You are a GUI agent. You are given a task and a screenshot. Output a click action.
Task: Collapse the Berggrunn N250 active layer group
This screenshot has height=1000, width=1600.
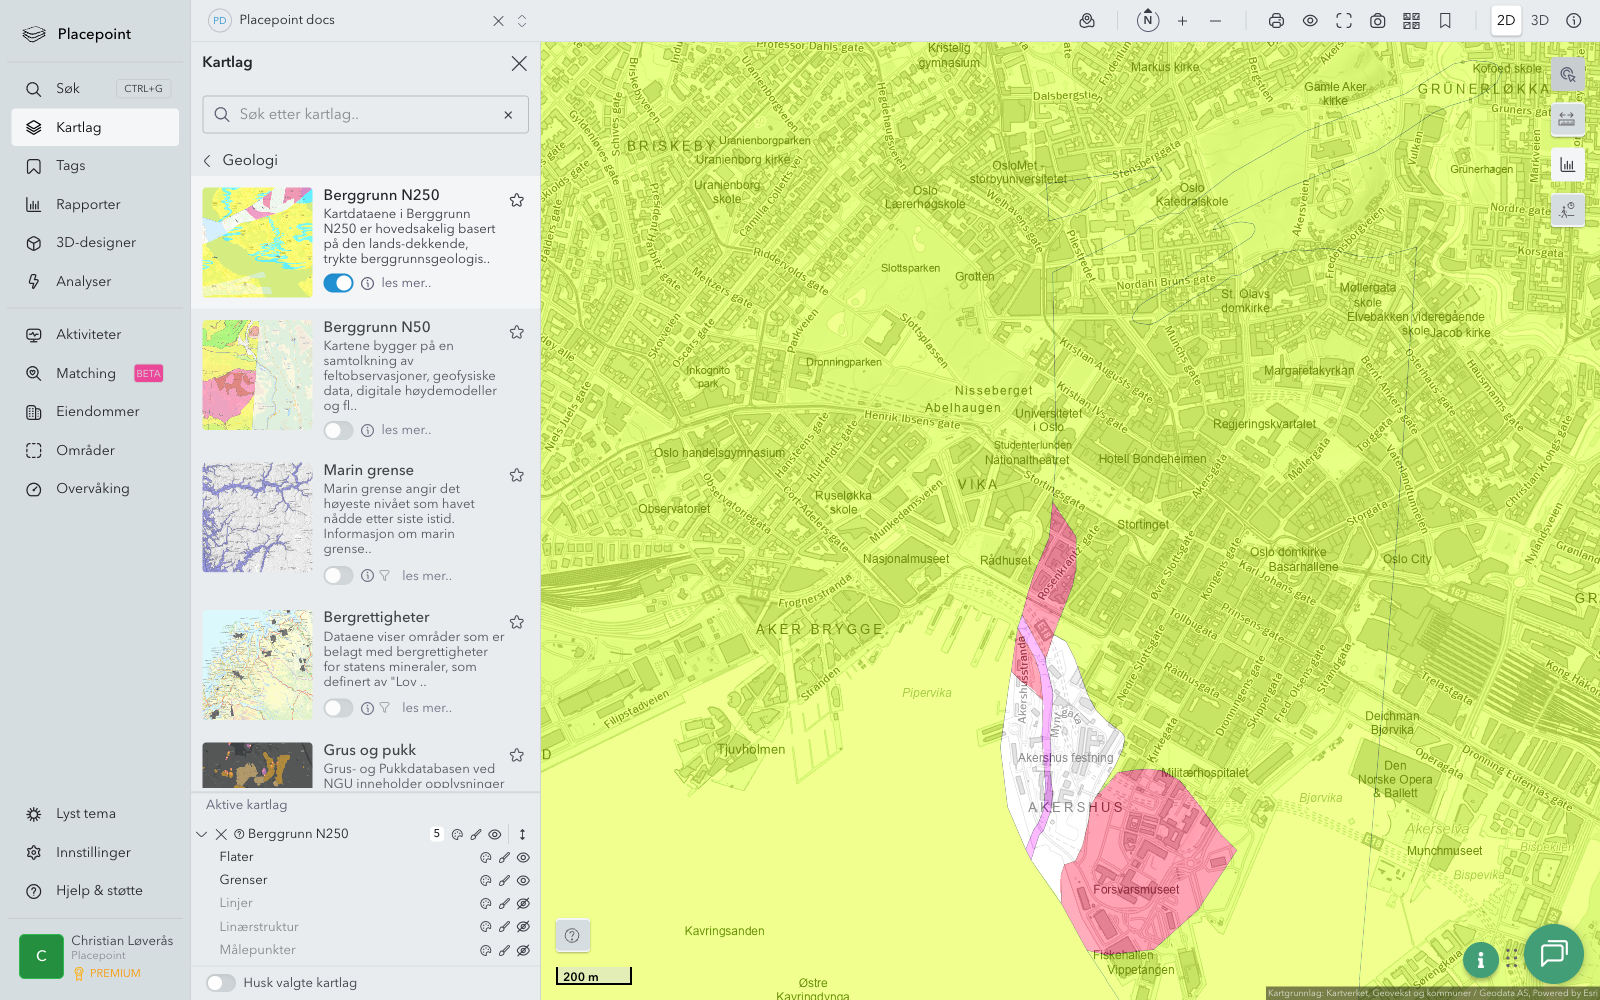pos(202,834)
